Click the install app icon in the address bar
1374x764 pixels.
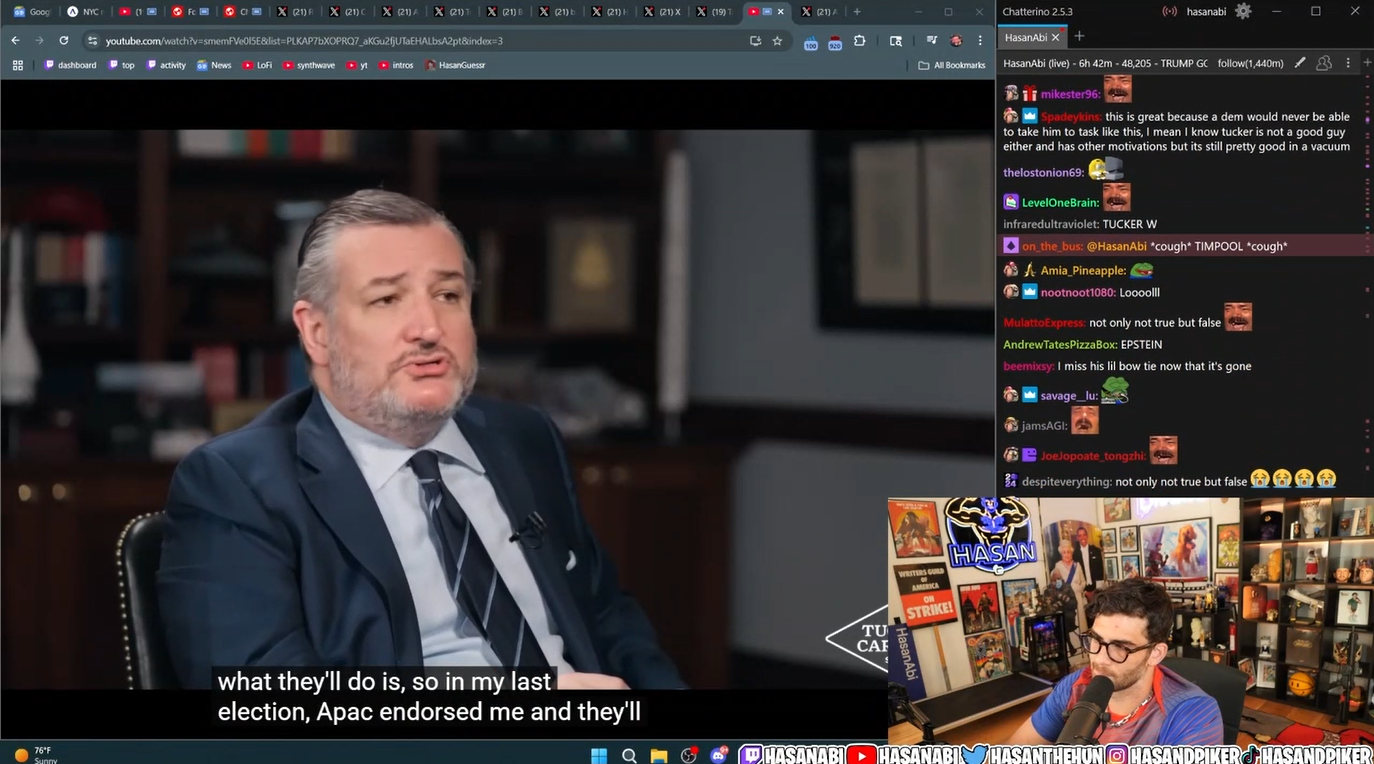click(755, 41)
